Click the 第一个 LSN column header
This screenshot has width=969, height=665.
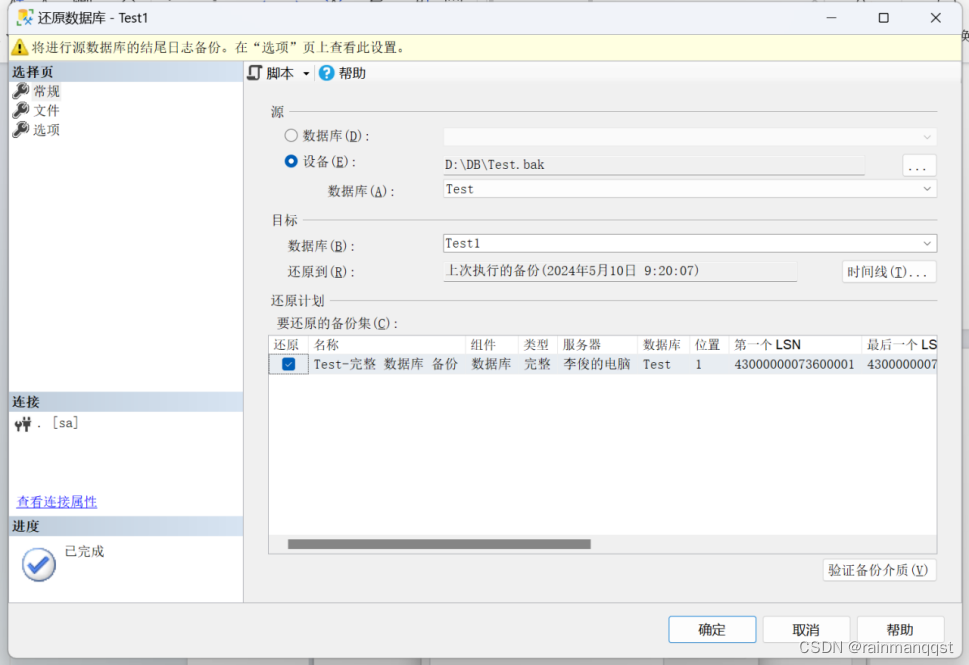767,345
